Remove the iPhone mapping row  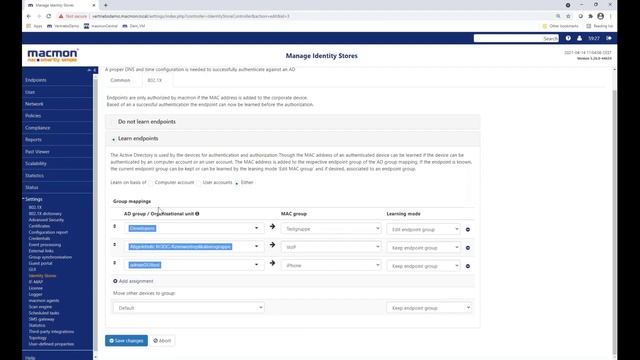(468, 266)
